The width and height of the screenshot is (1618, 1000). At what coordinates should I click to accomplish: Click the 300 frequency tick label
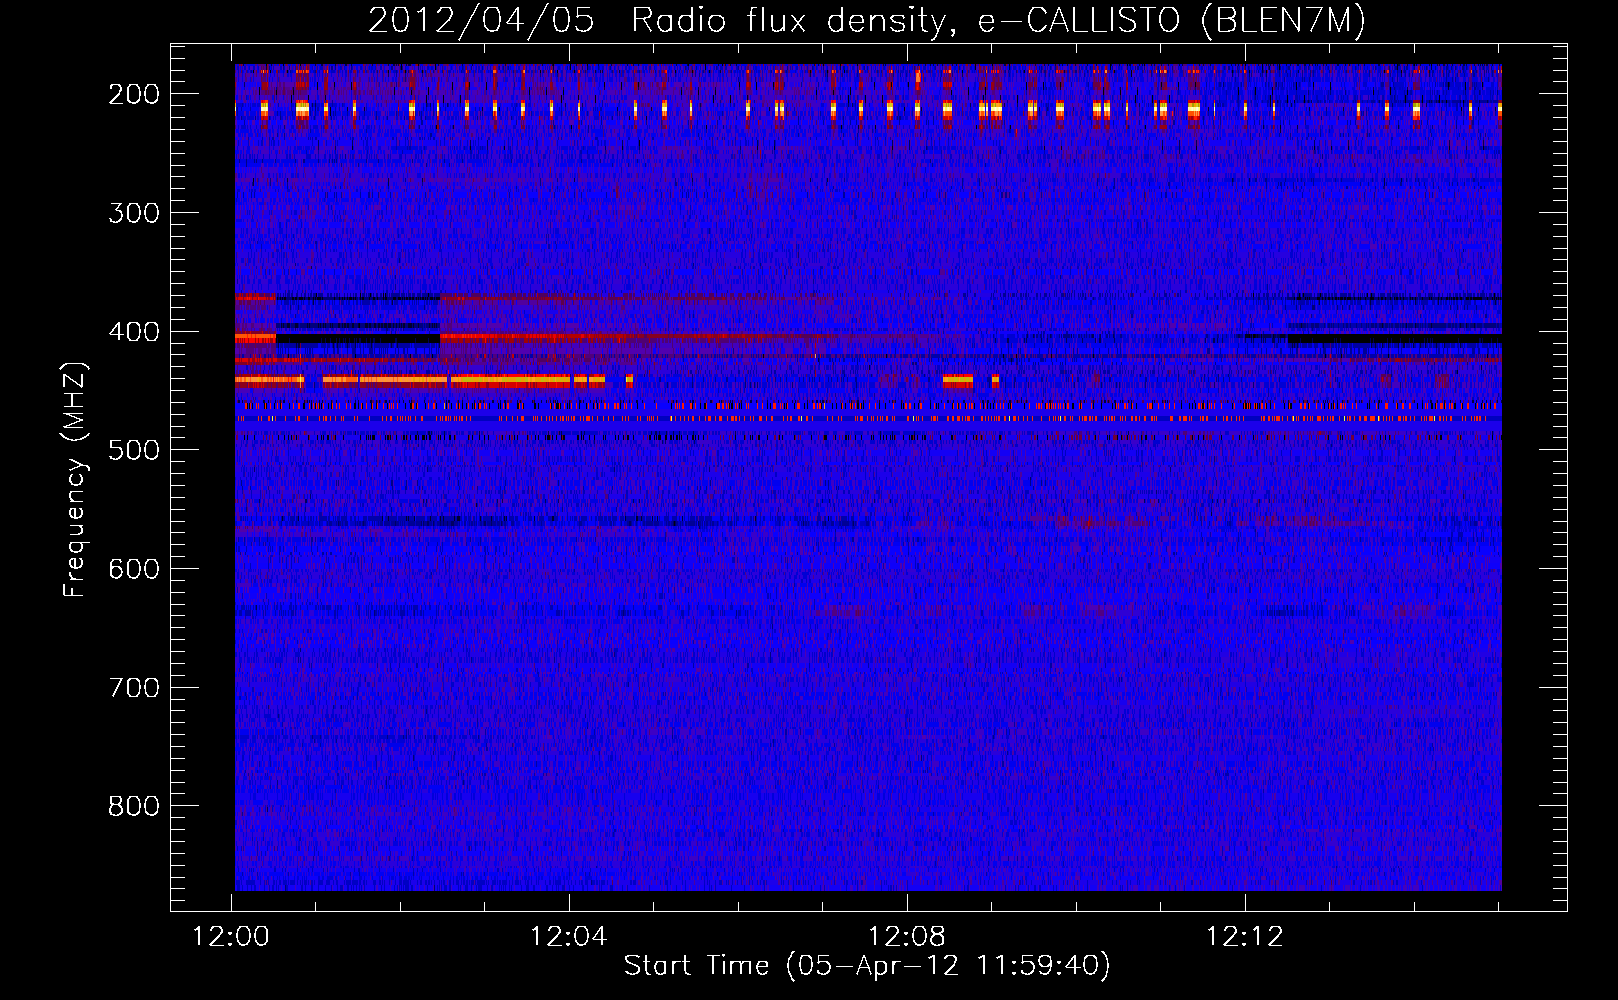(134, 213)
